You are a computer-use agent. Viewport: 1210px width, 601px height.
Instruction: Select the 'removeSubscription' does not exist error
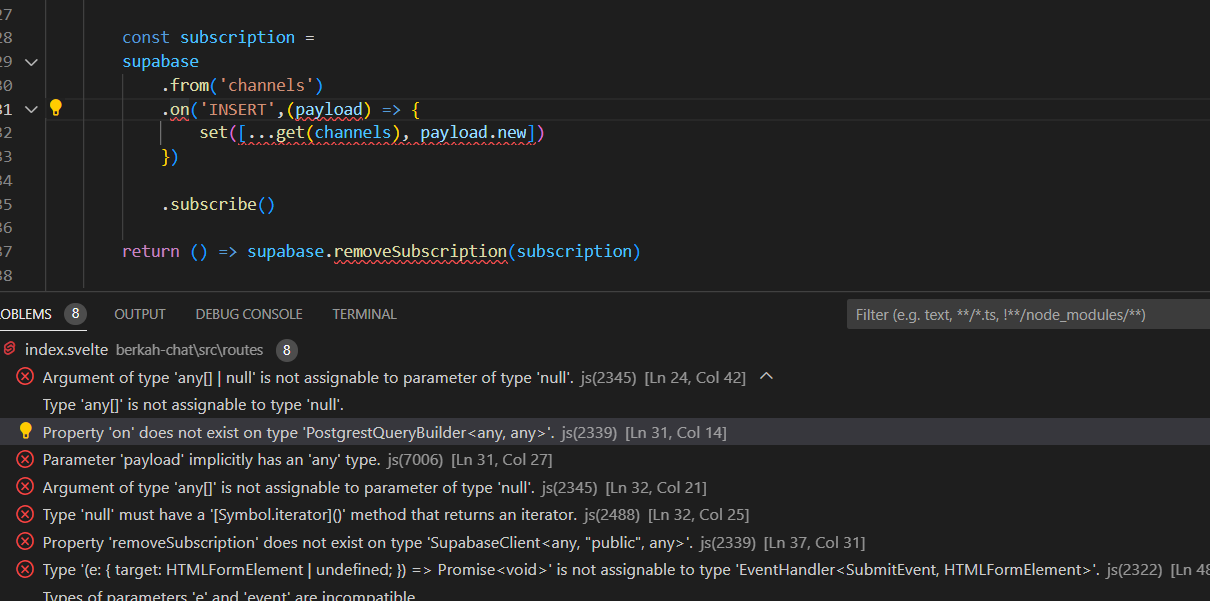(605, 542)
